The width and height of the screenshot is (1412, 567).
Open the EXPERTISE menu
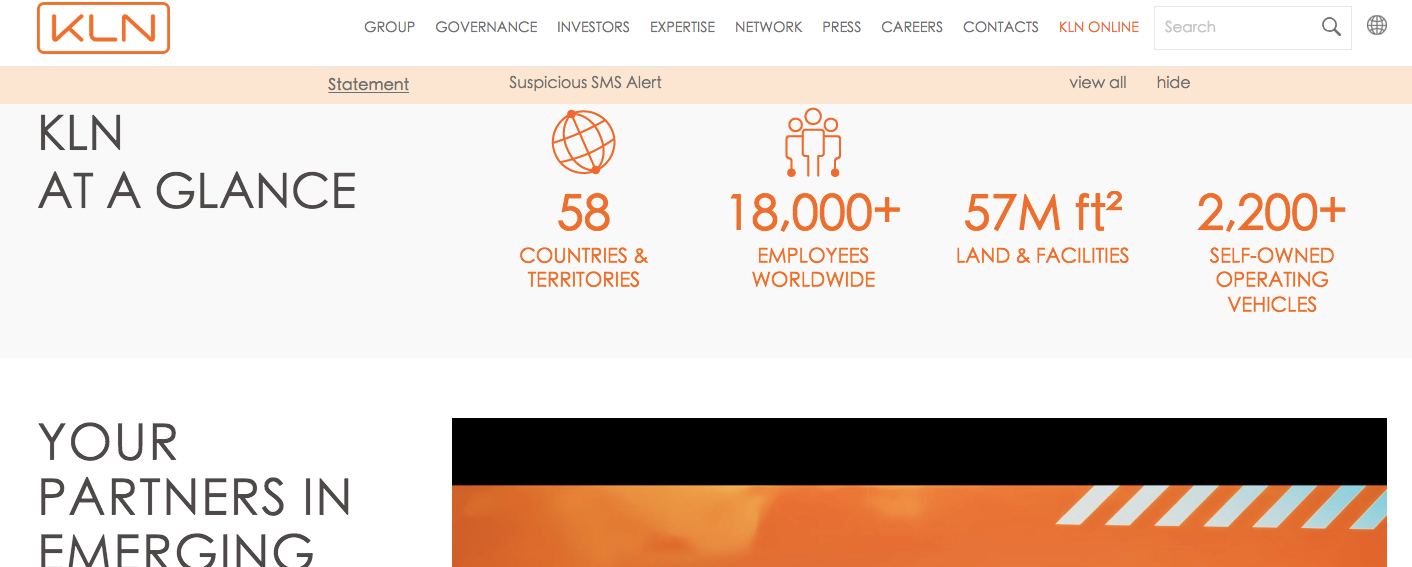[682, 27]
